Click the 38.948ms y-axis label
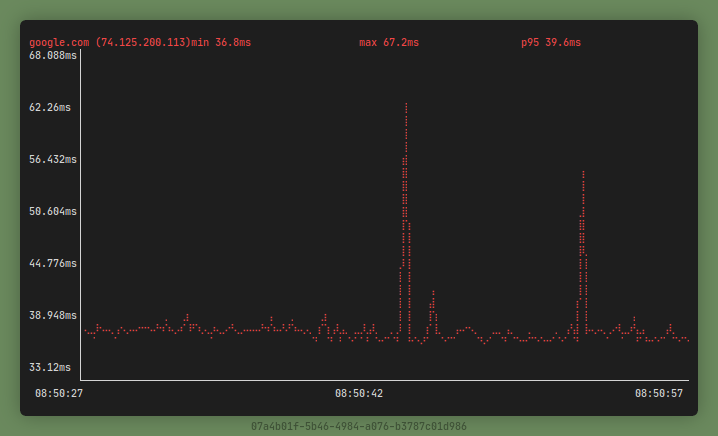The image size is (718, 436). pyautogui.click(x=53, y=316)
